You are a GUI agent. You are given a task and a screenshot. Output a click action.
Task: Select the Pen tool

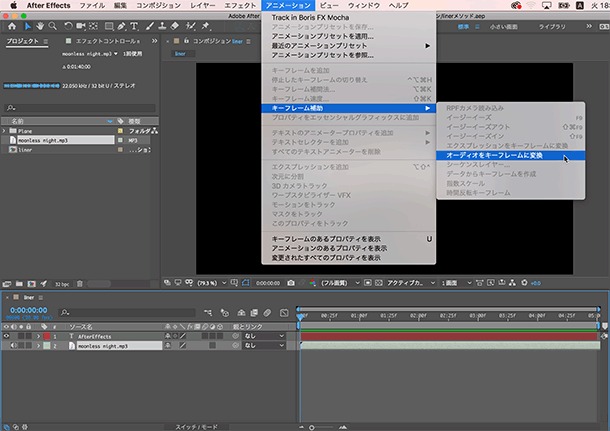pyautogui.click(x=122, y=26)
